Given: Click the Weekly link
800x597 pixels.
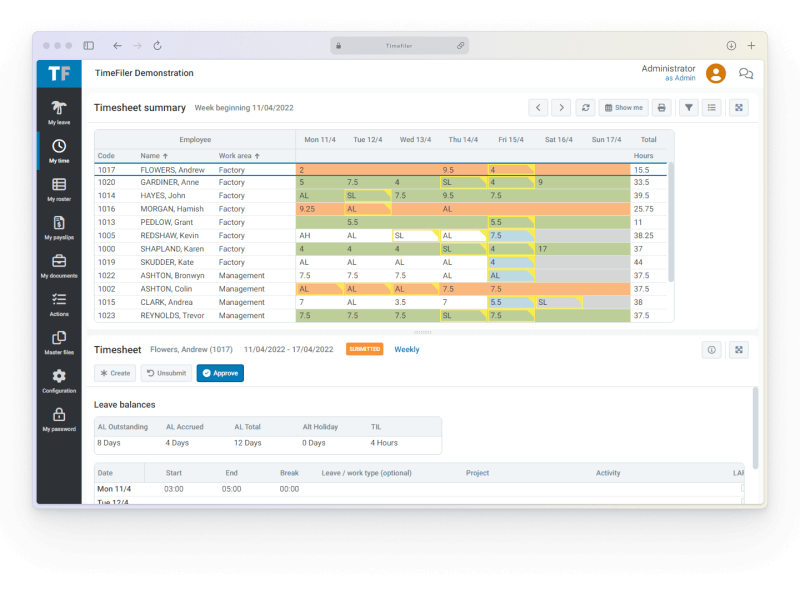Looking at the screenshot, I should coord(407,350).
